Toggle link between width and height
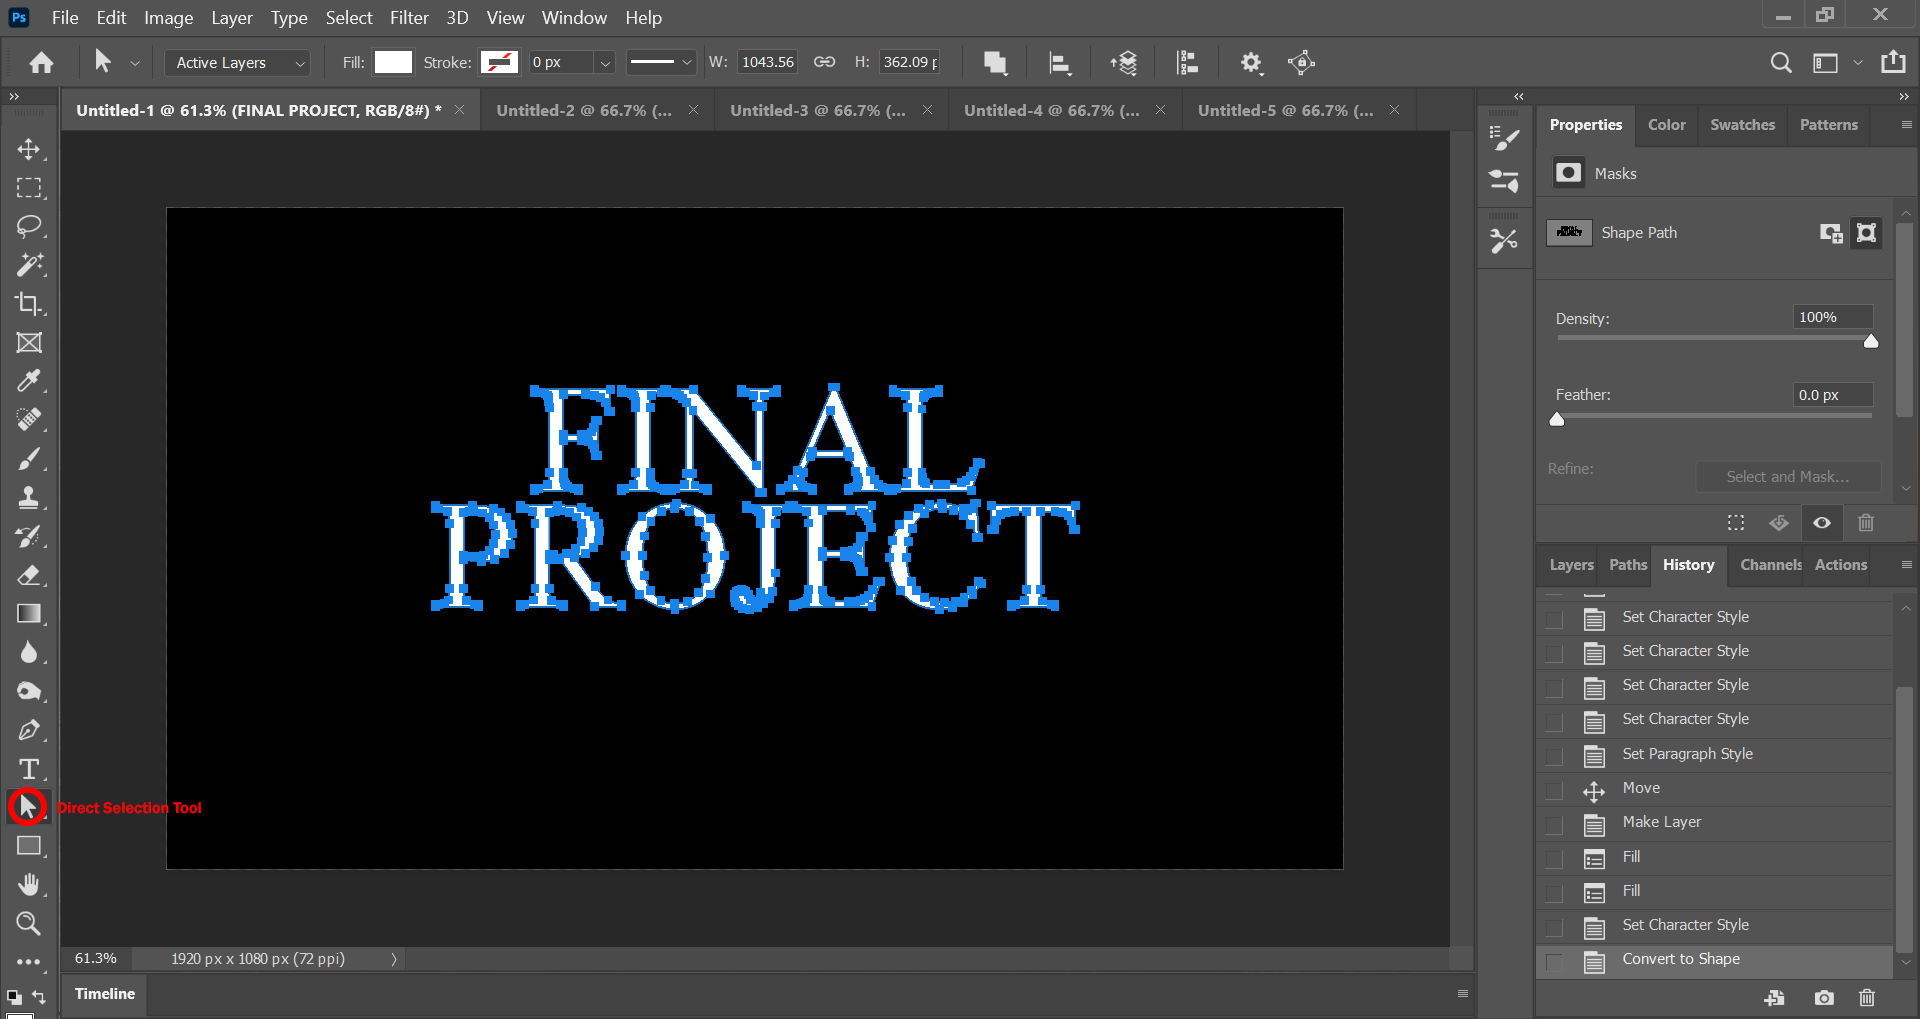The width and height of the screenshot is (1920, 1019). (x=824, y=62)
